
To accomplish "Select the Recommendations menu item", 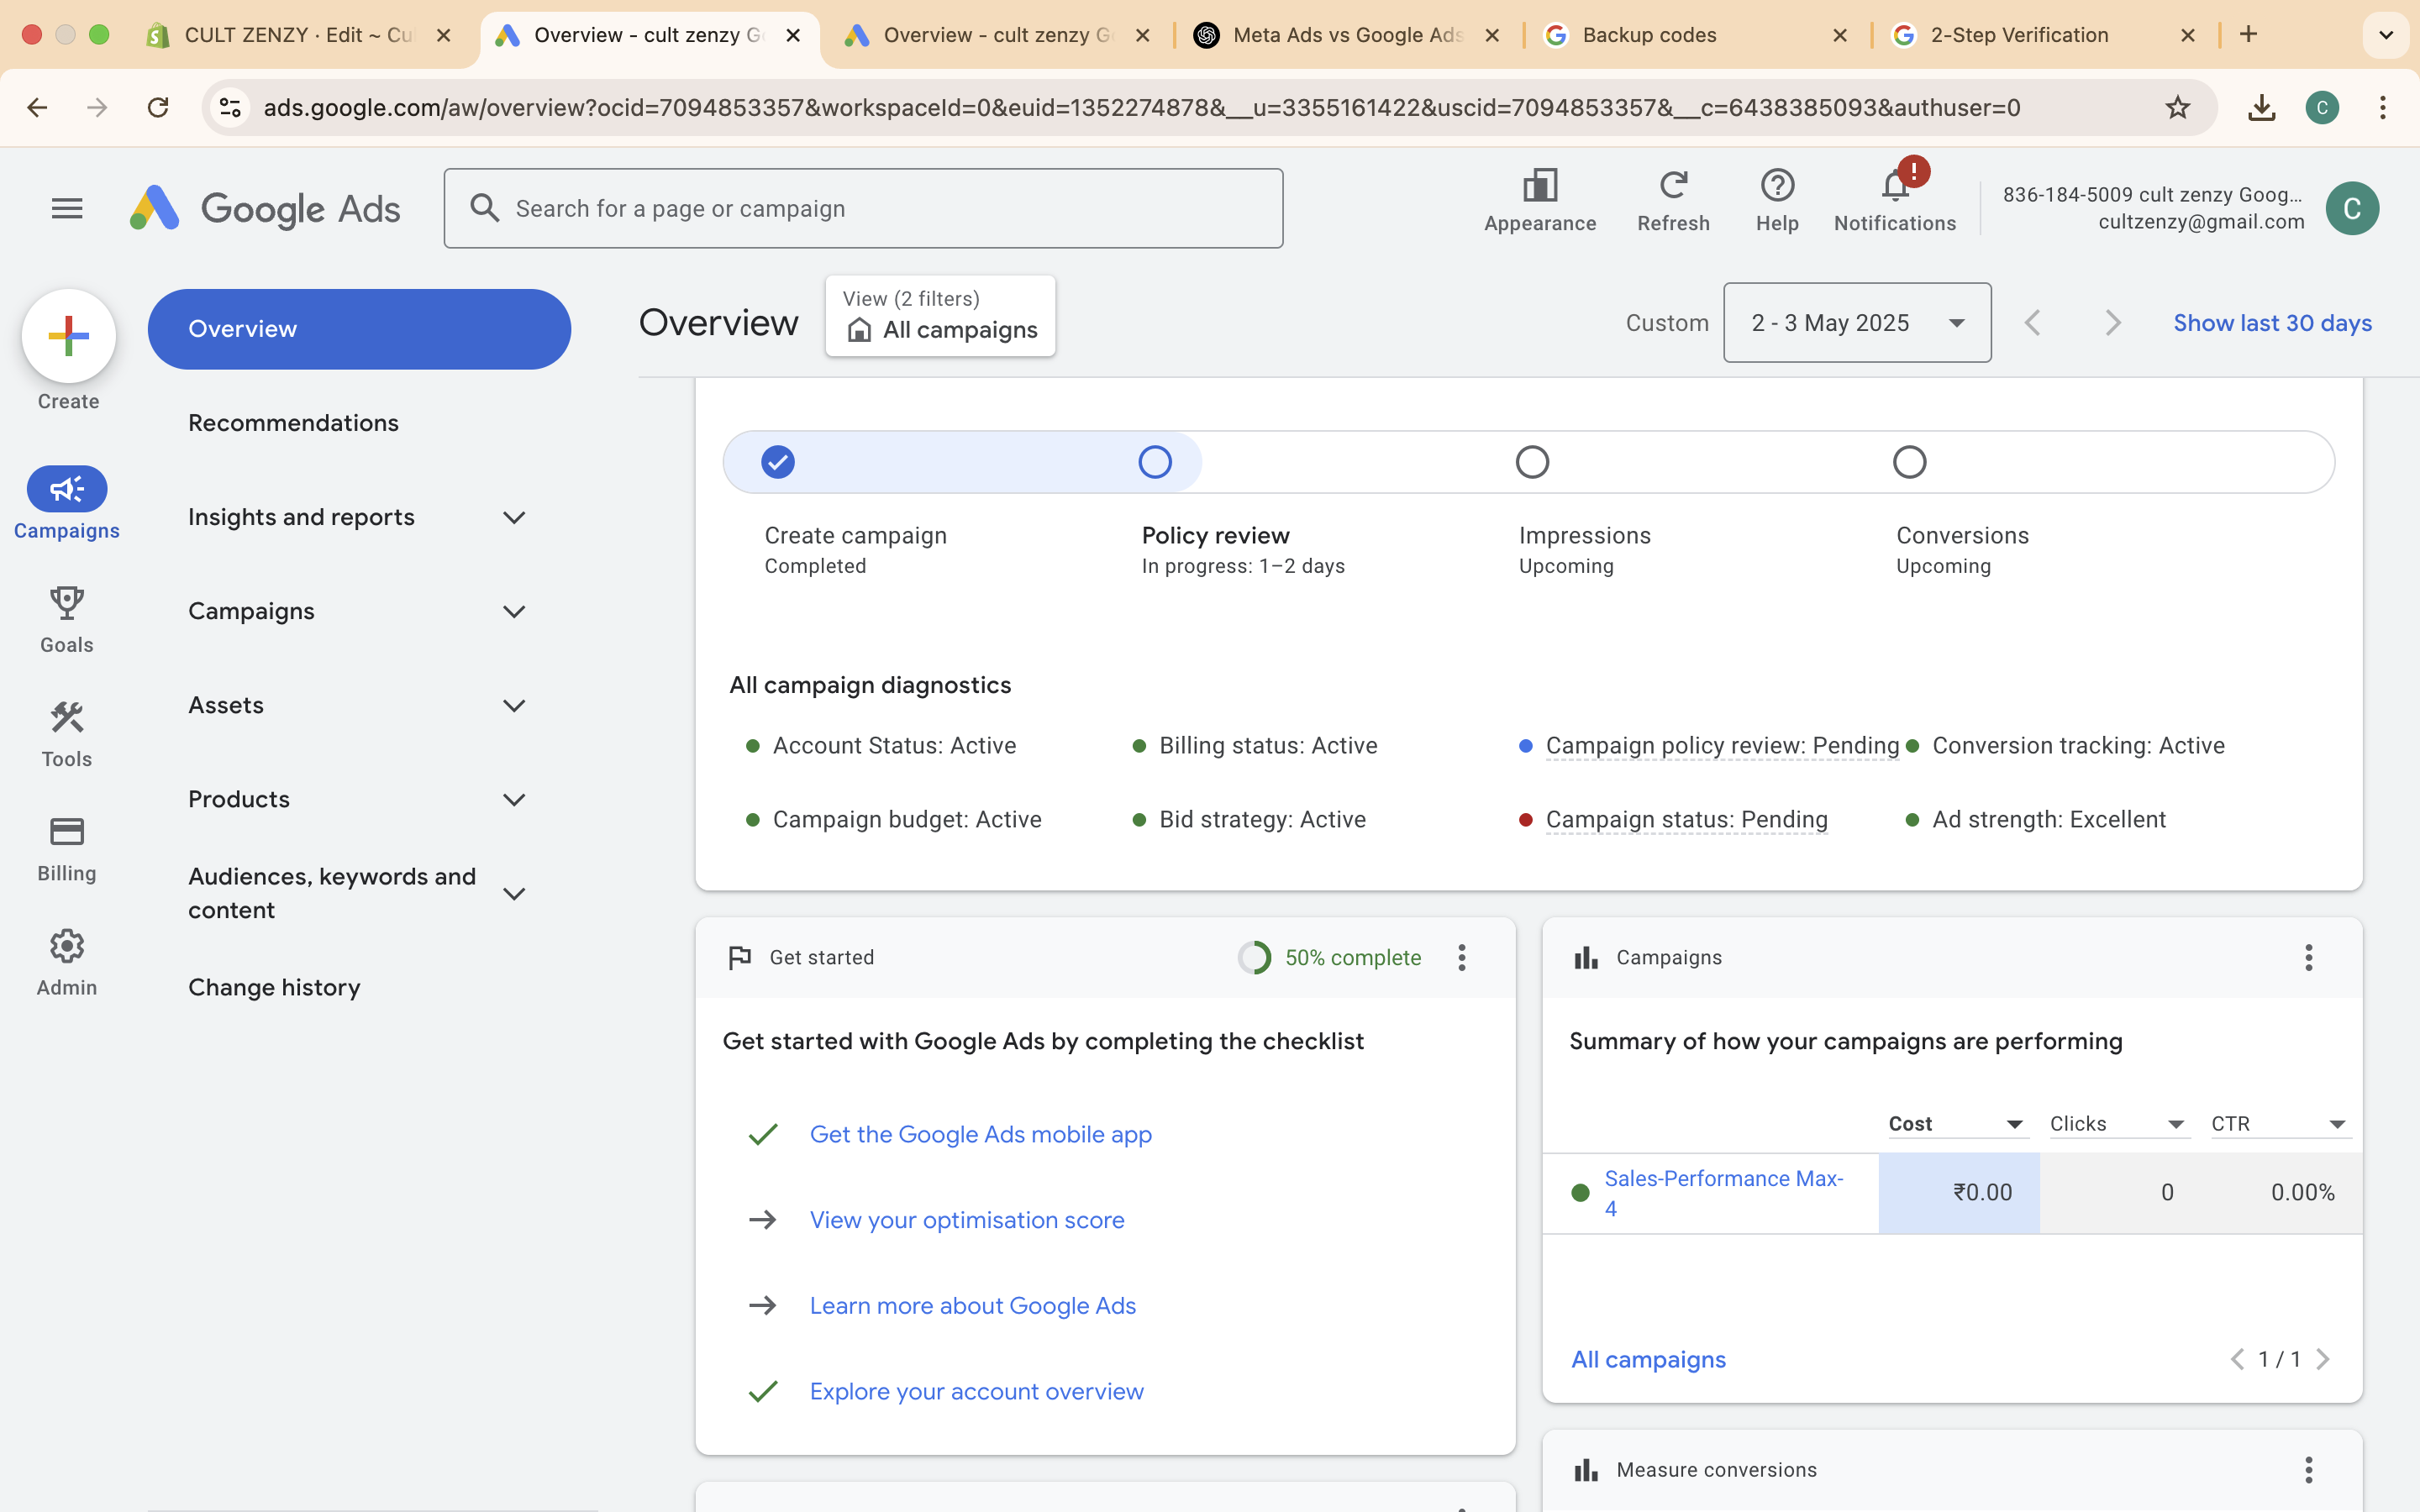I will click(292, 422).
